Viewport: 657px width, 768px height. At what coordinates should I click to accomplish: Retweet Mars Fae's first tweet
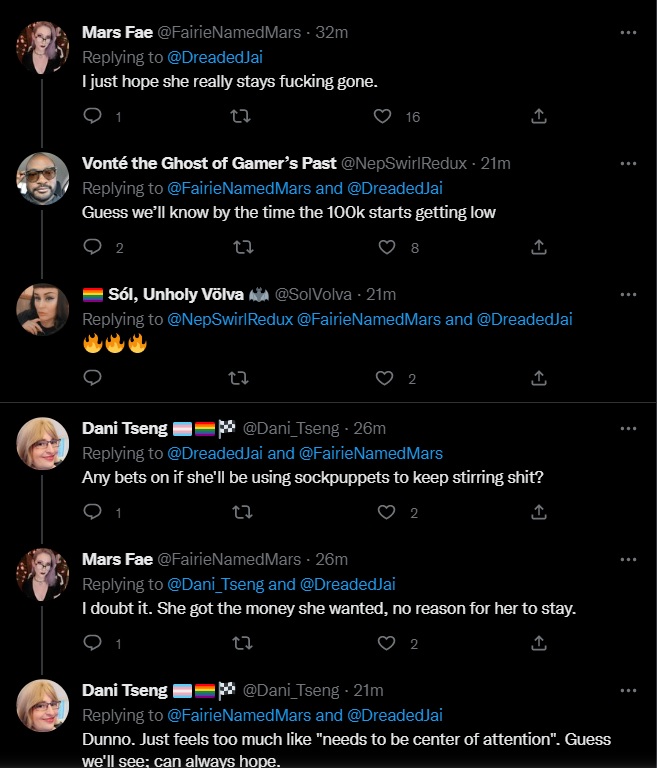pos(240,116)
